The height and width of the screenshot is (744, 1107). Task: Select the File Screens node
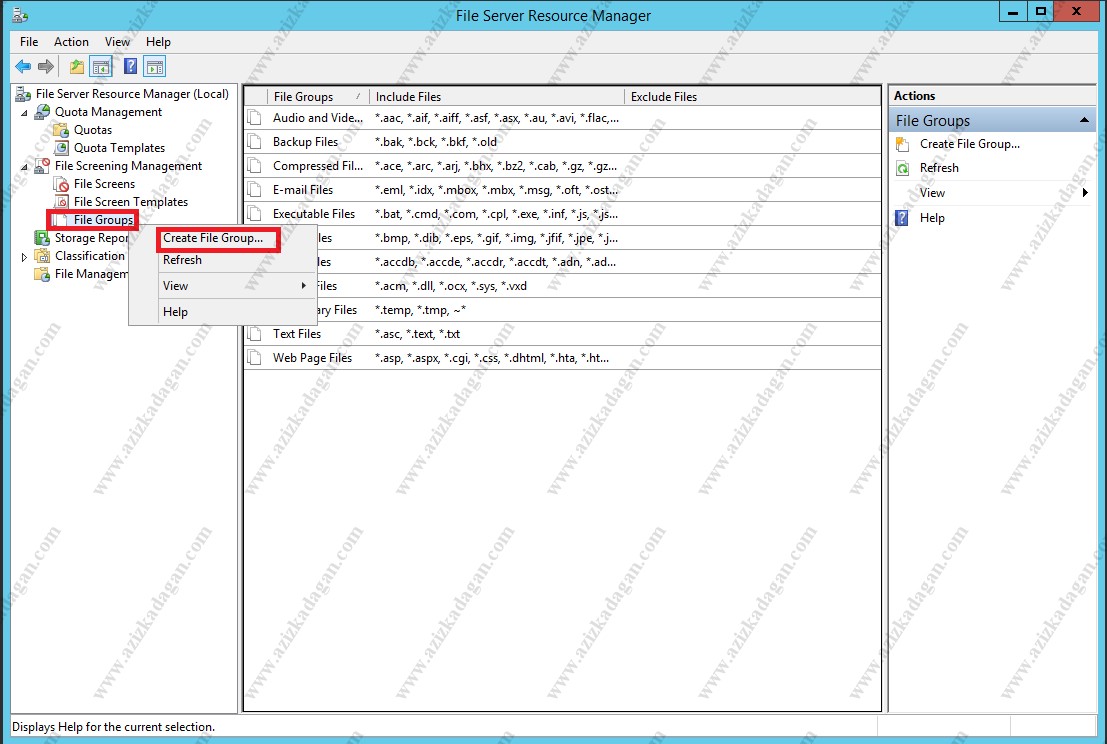pos(97,183)
